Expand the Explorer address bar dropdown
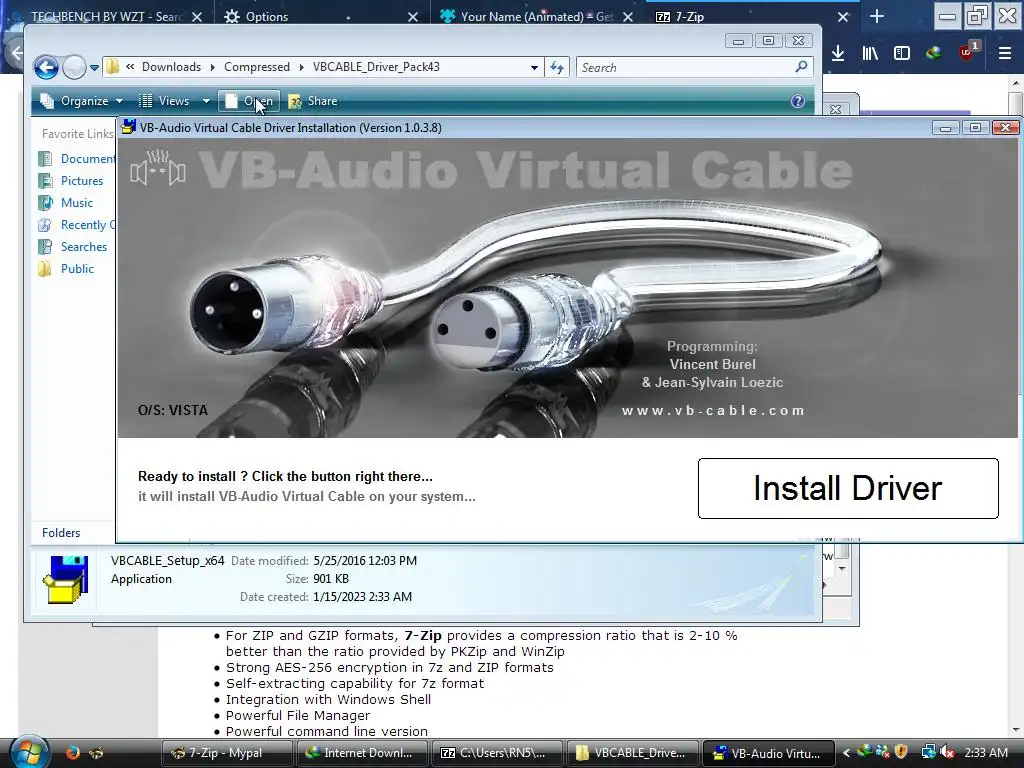The width and height of the screenshot is (1024, 768). click(x=534, y=67)
